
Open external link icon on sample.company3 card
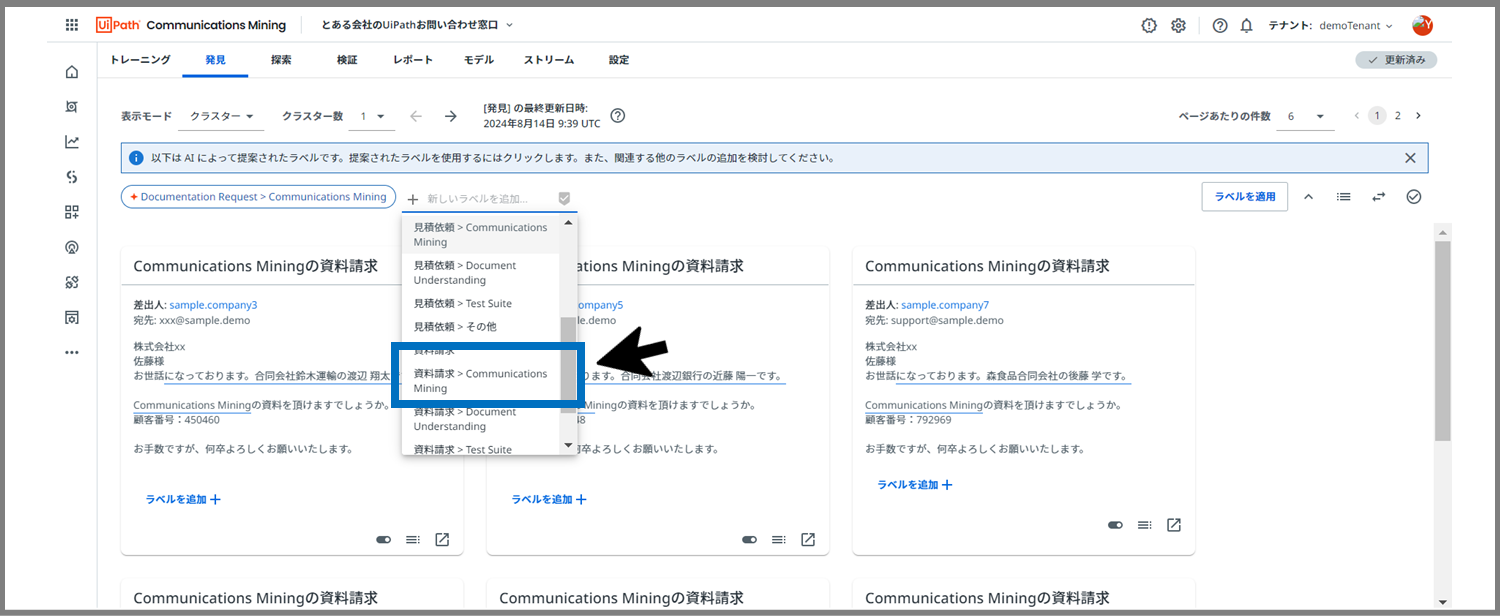[x=442, y=539]
